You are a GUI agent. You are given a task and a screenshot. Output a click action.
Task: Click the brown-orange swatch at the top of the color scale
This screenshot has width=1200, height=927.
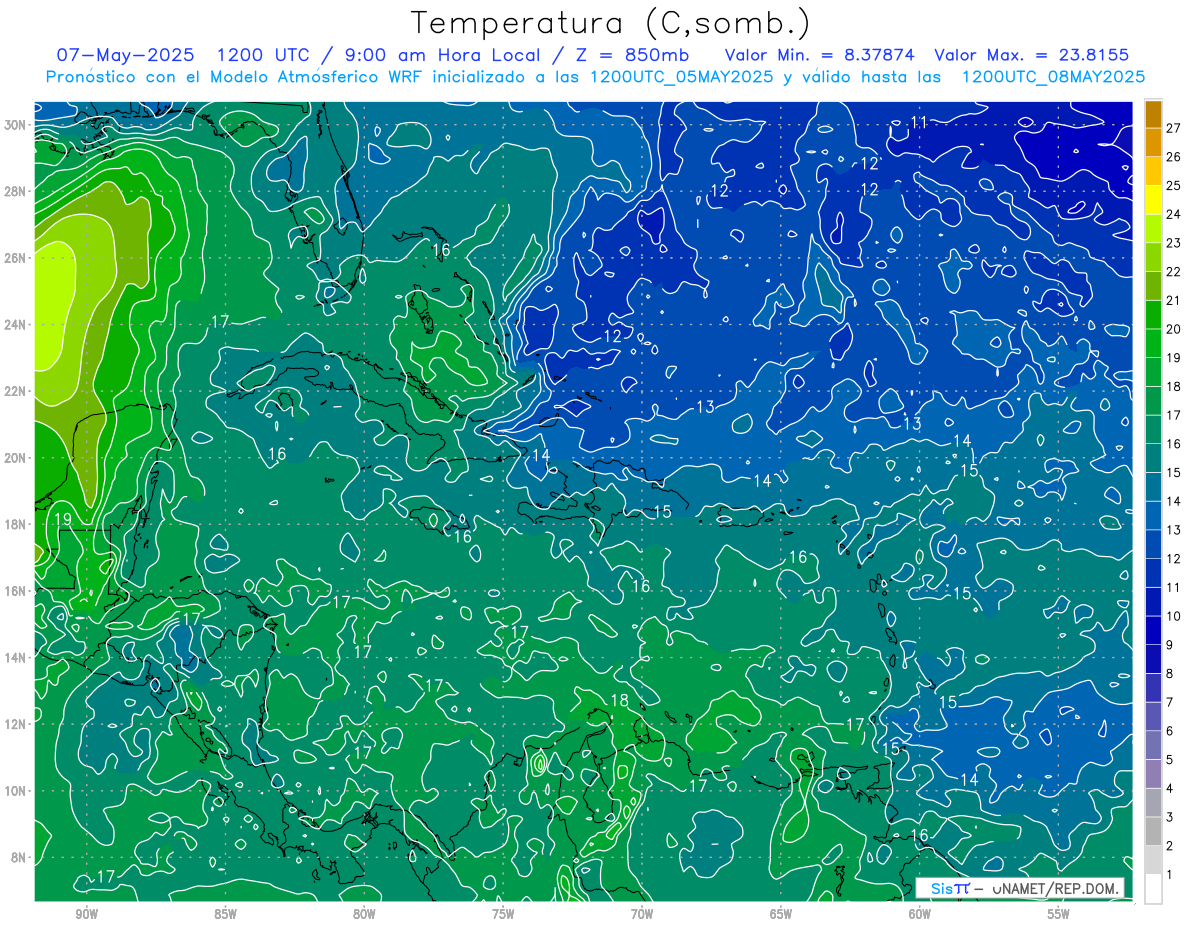1153,114
